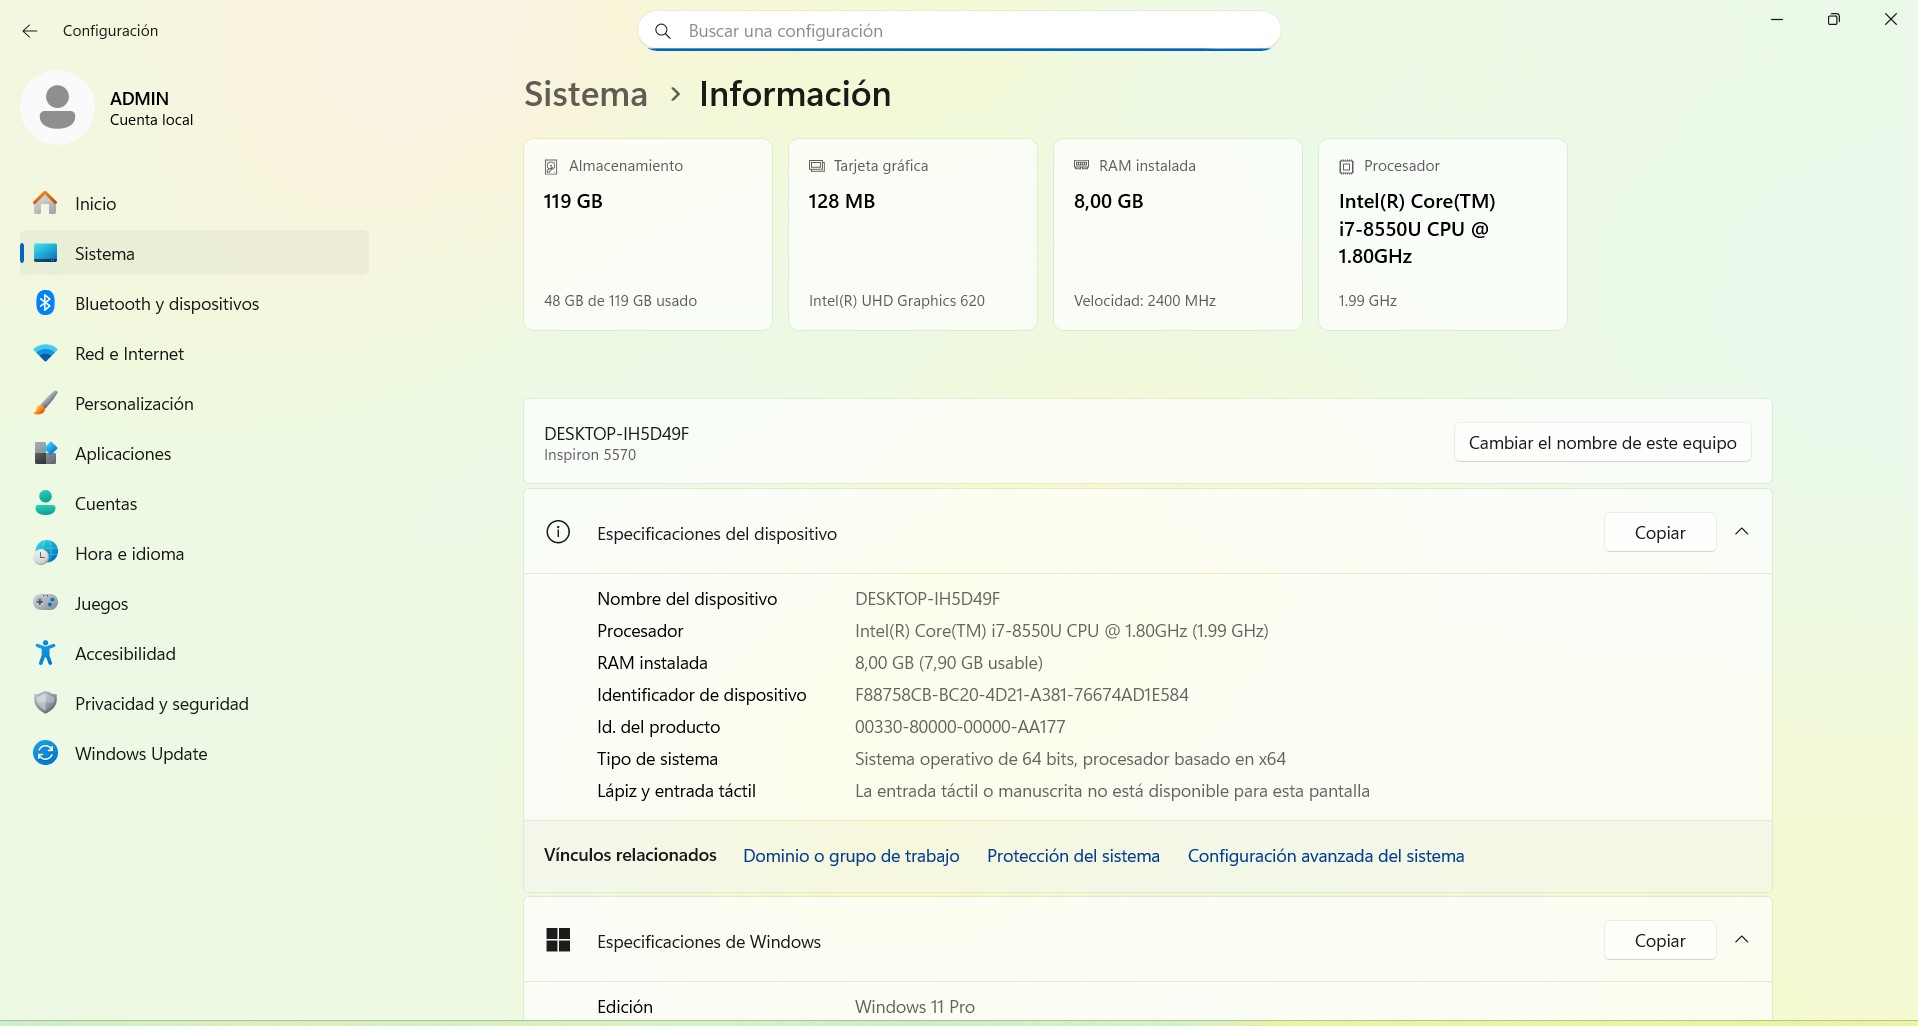1918x1026 pixels.
Task: Open Personalización paintbrush icon
Action: [45, 404]
